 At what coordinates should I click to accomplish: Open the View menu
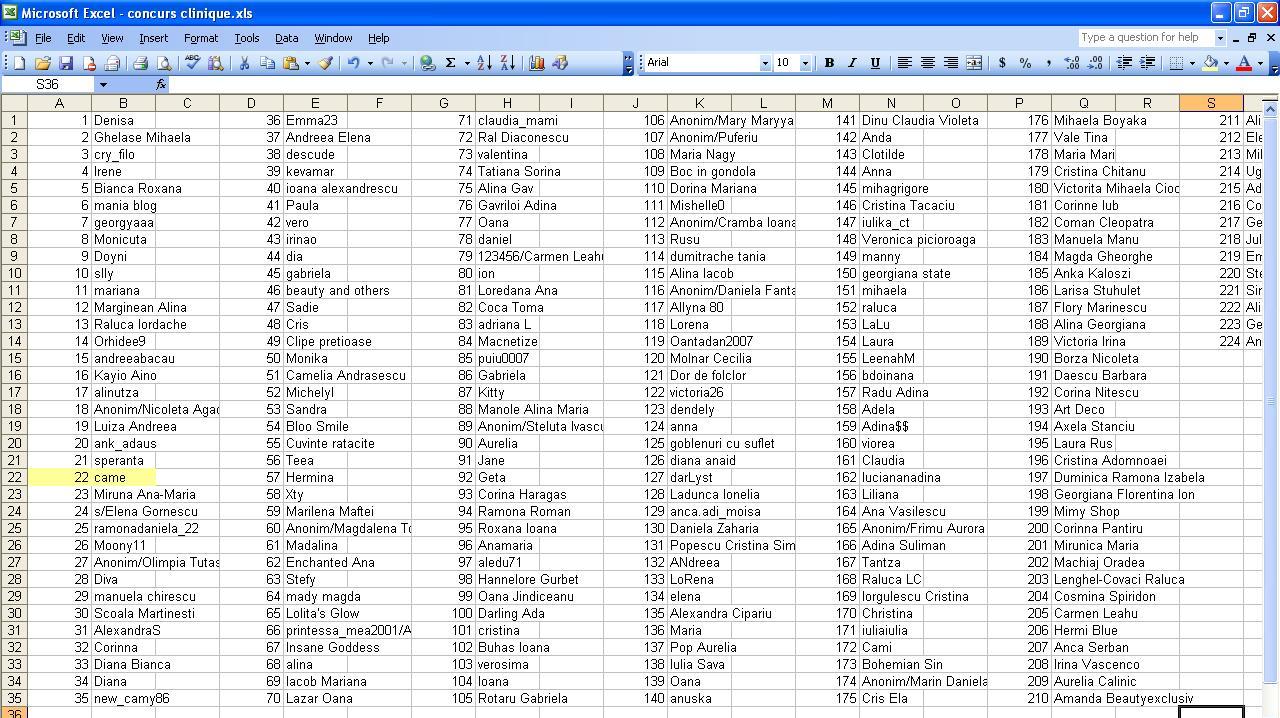click(x=112, y=38)
